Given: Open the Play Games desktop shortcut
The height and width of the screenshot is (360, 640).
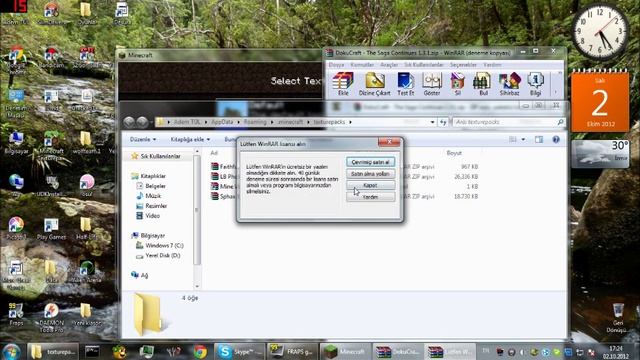Looking at the screenshot, I should click(51, 229).
